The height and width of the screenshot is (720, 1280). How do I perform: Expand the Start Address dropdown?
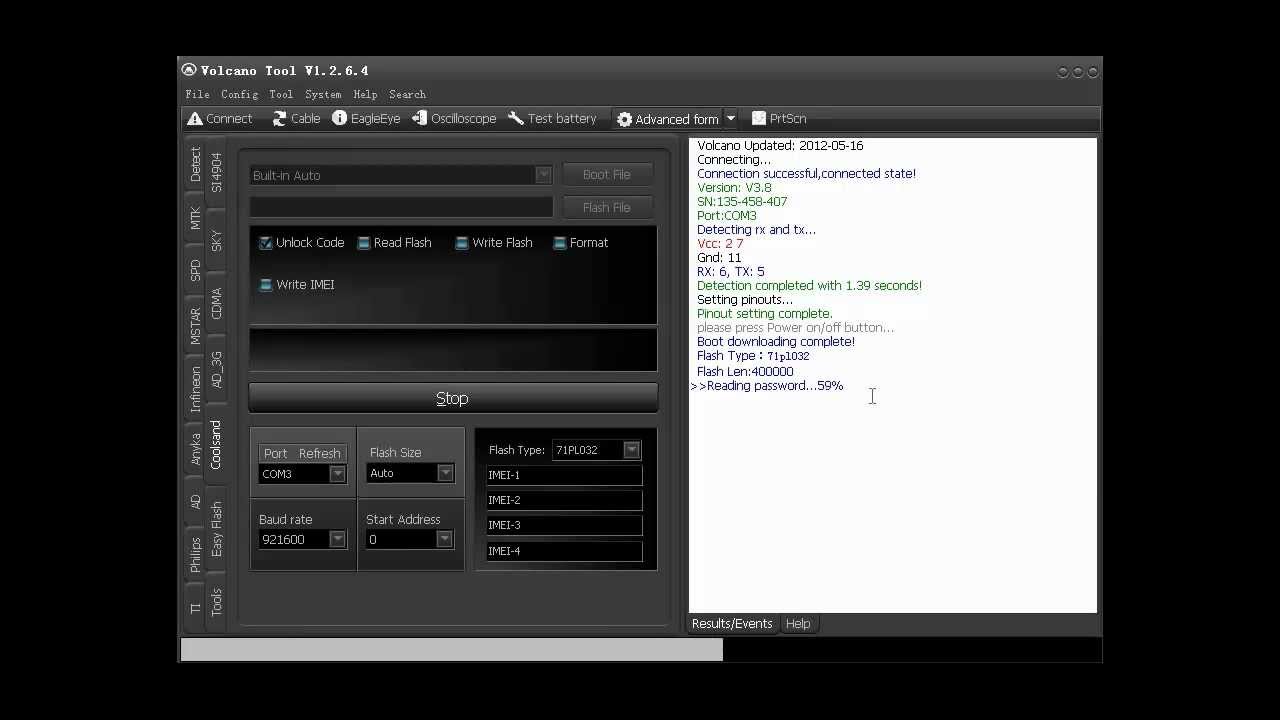click(x=445, y=539)
